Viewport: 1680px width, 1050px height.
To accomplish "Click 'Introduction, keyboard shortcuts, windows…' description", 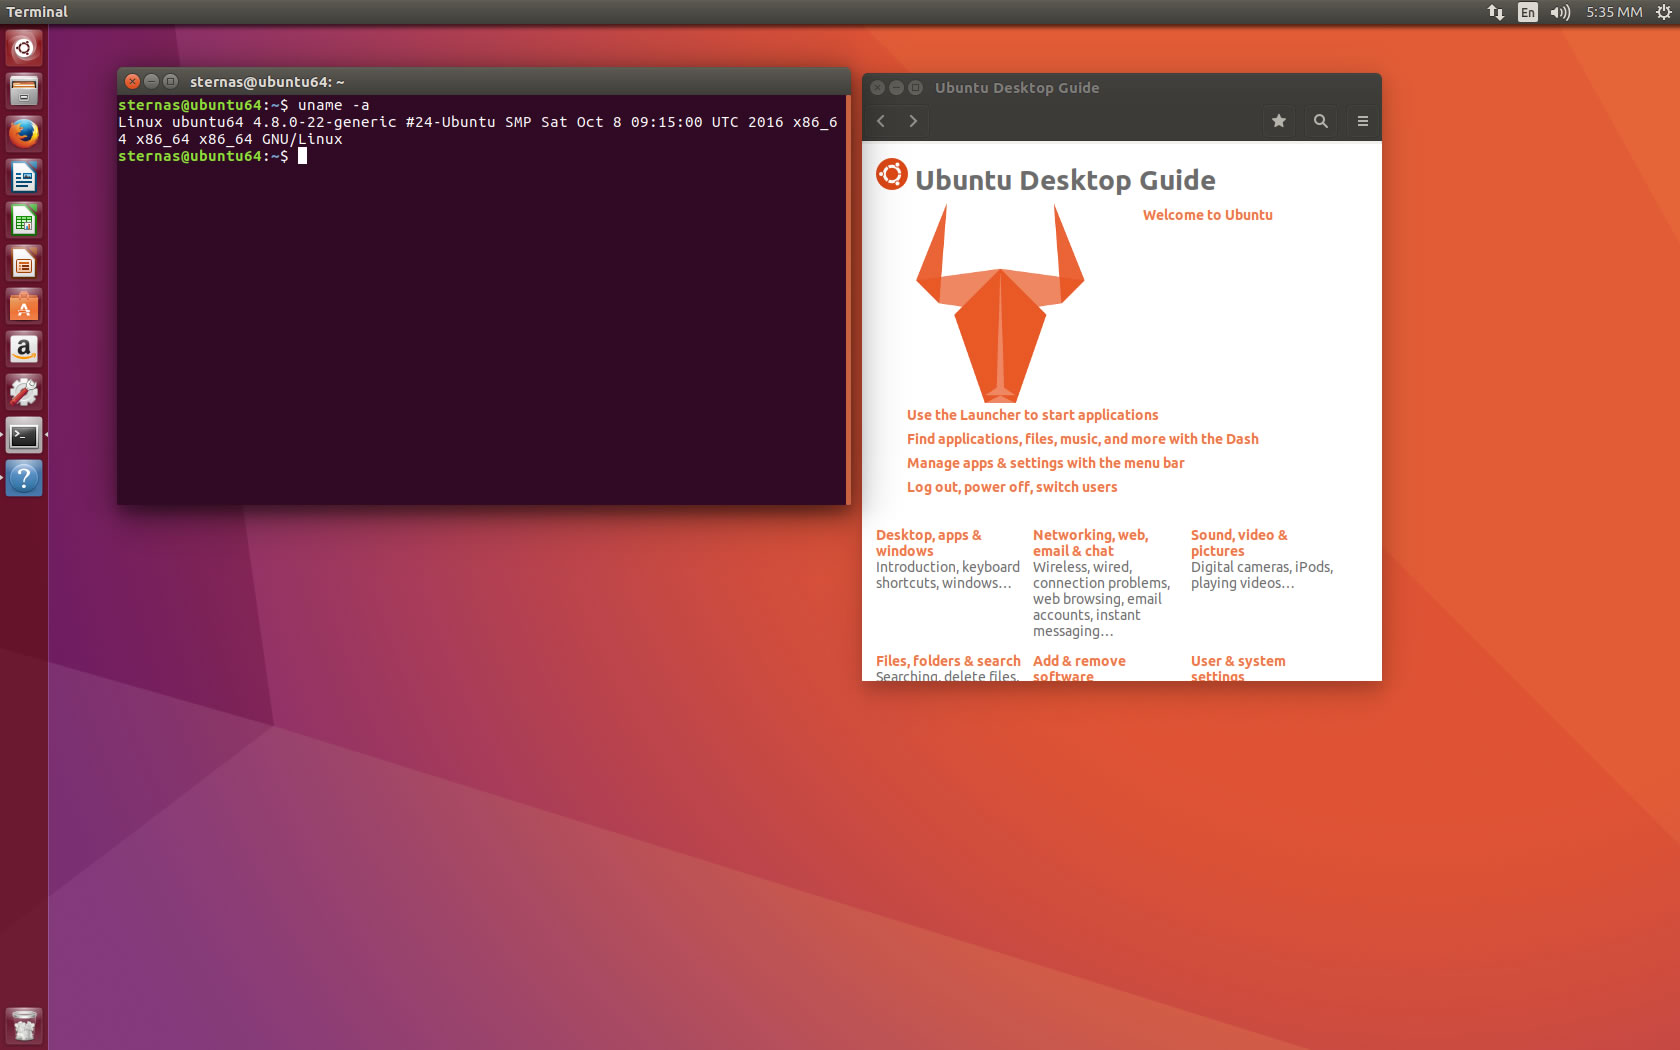I will click(947, 575).
